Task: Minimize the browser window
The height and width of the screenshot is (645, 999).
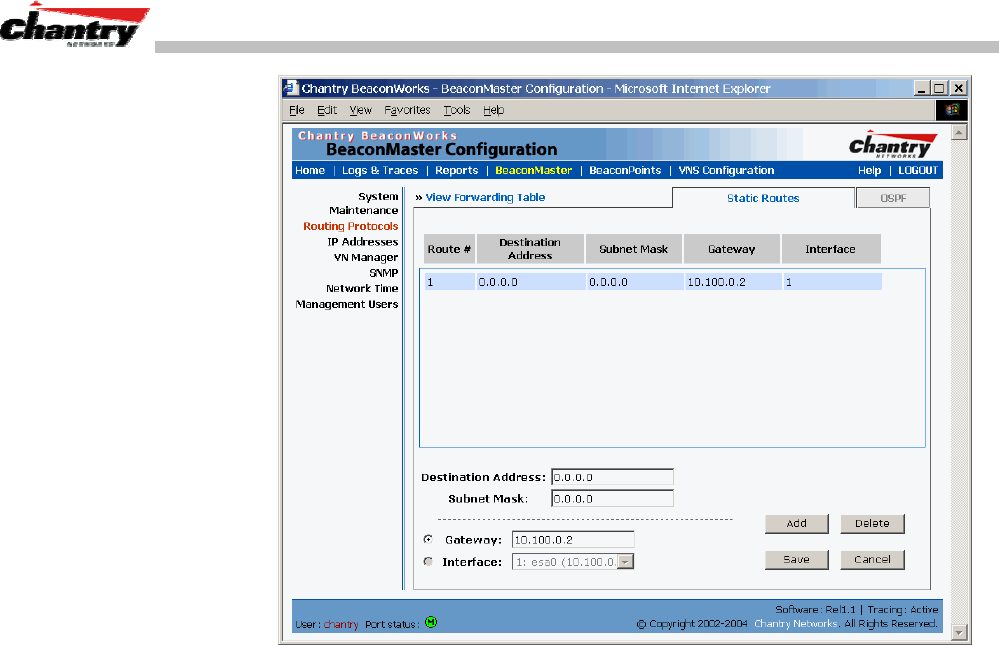Action: pos(921,88)
